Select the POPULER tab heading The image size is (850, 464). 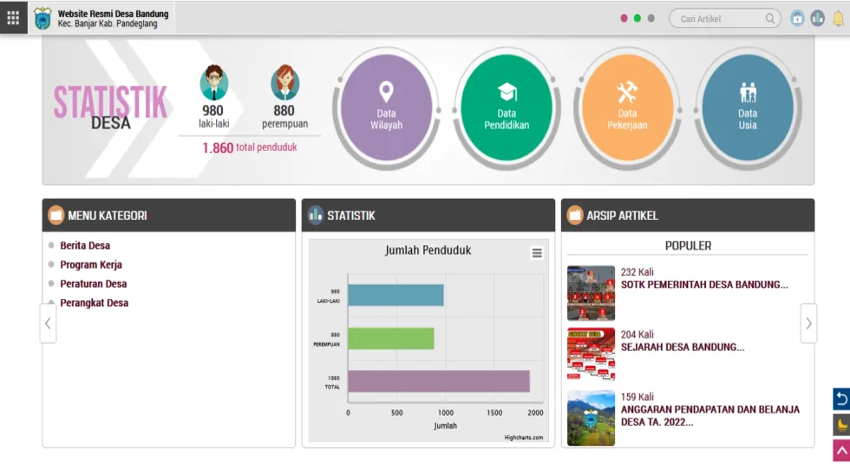pos(688,246)
